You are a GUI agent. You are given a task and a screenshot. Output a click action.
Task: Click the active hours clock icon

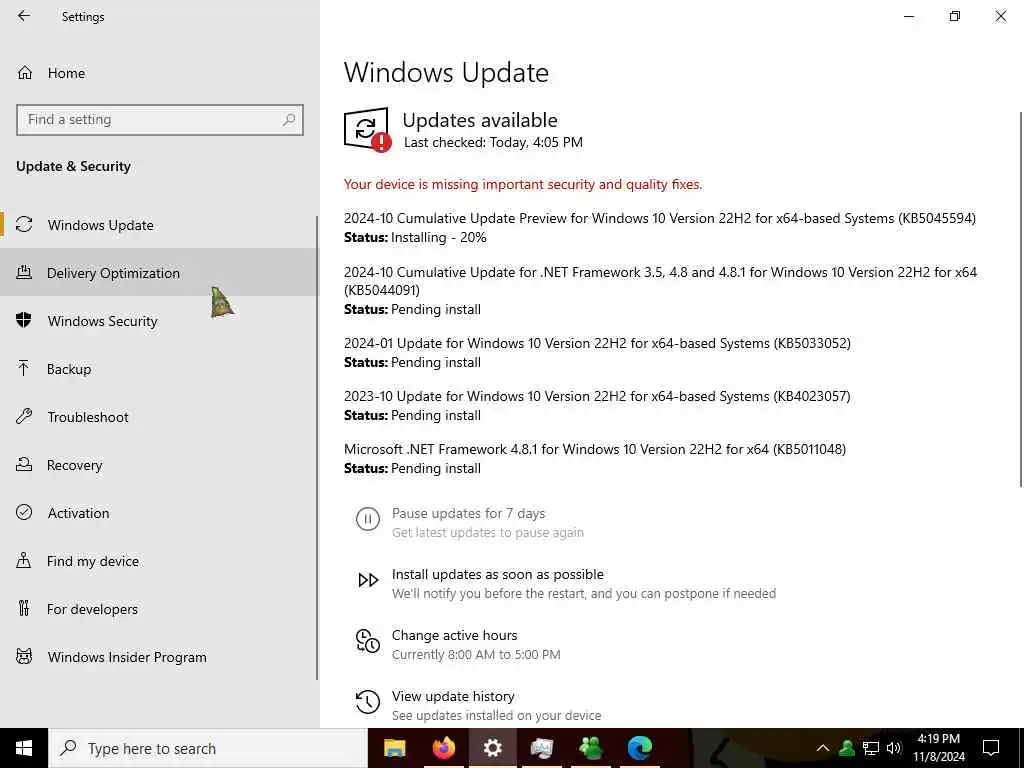(x=368, y=641)
